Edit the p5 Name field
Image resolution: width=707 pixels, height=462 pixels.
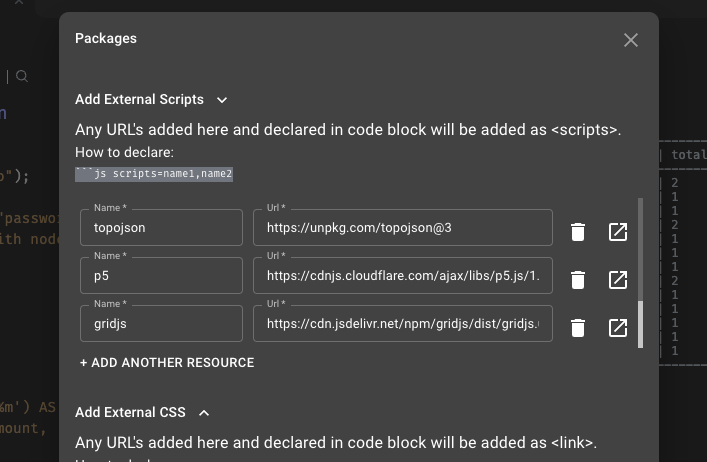pyautogui.click(x=161, y=275)
